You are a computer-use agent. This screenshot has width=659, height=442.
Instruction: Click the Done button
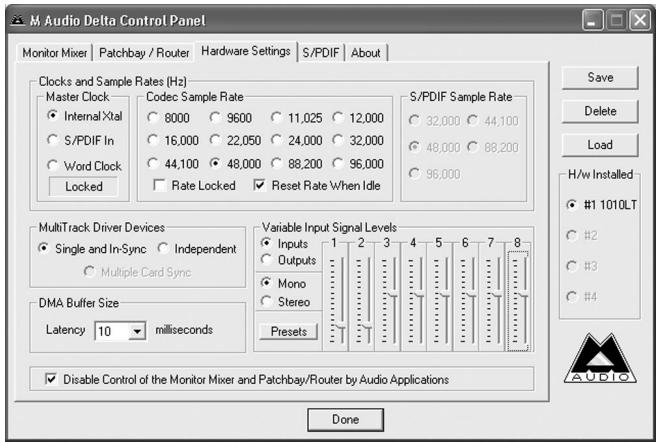click(x=345, y=419)
